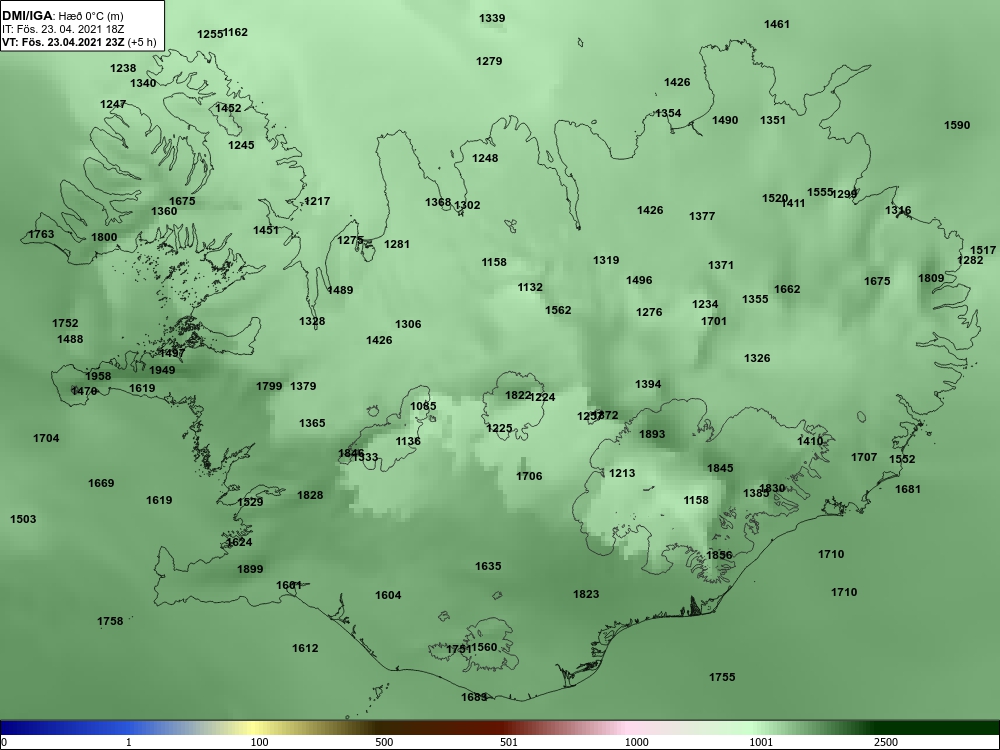Select the map value 1489
The height and width of the screenshot is (750, 1000).
point(340,290)
